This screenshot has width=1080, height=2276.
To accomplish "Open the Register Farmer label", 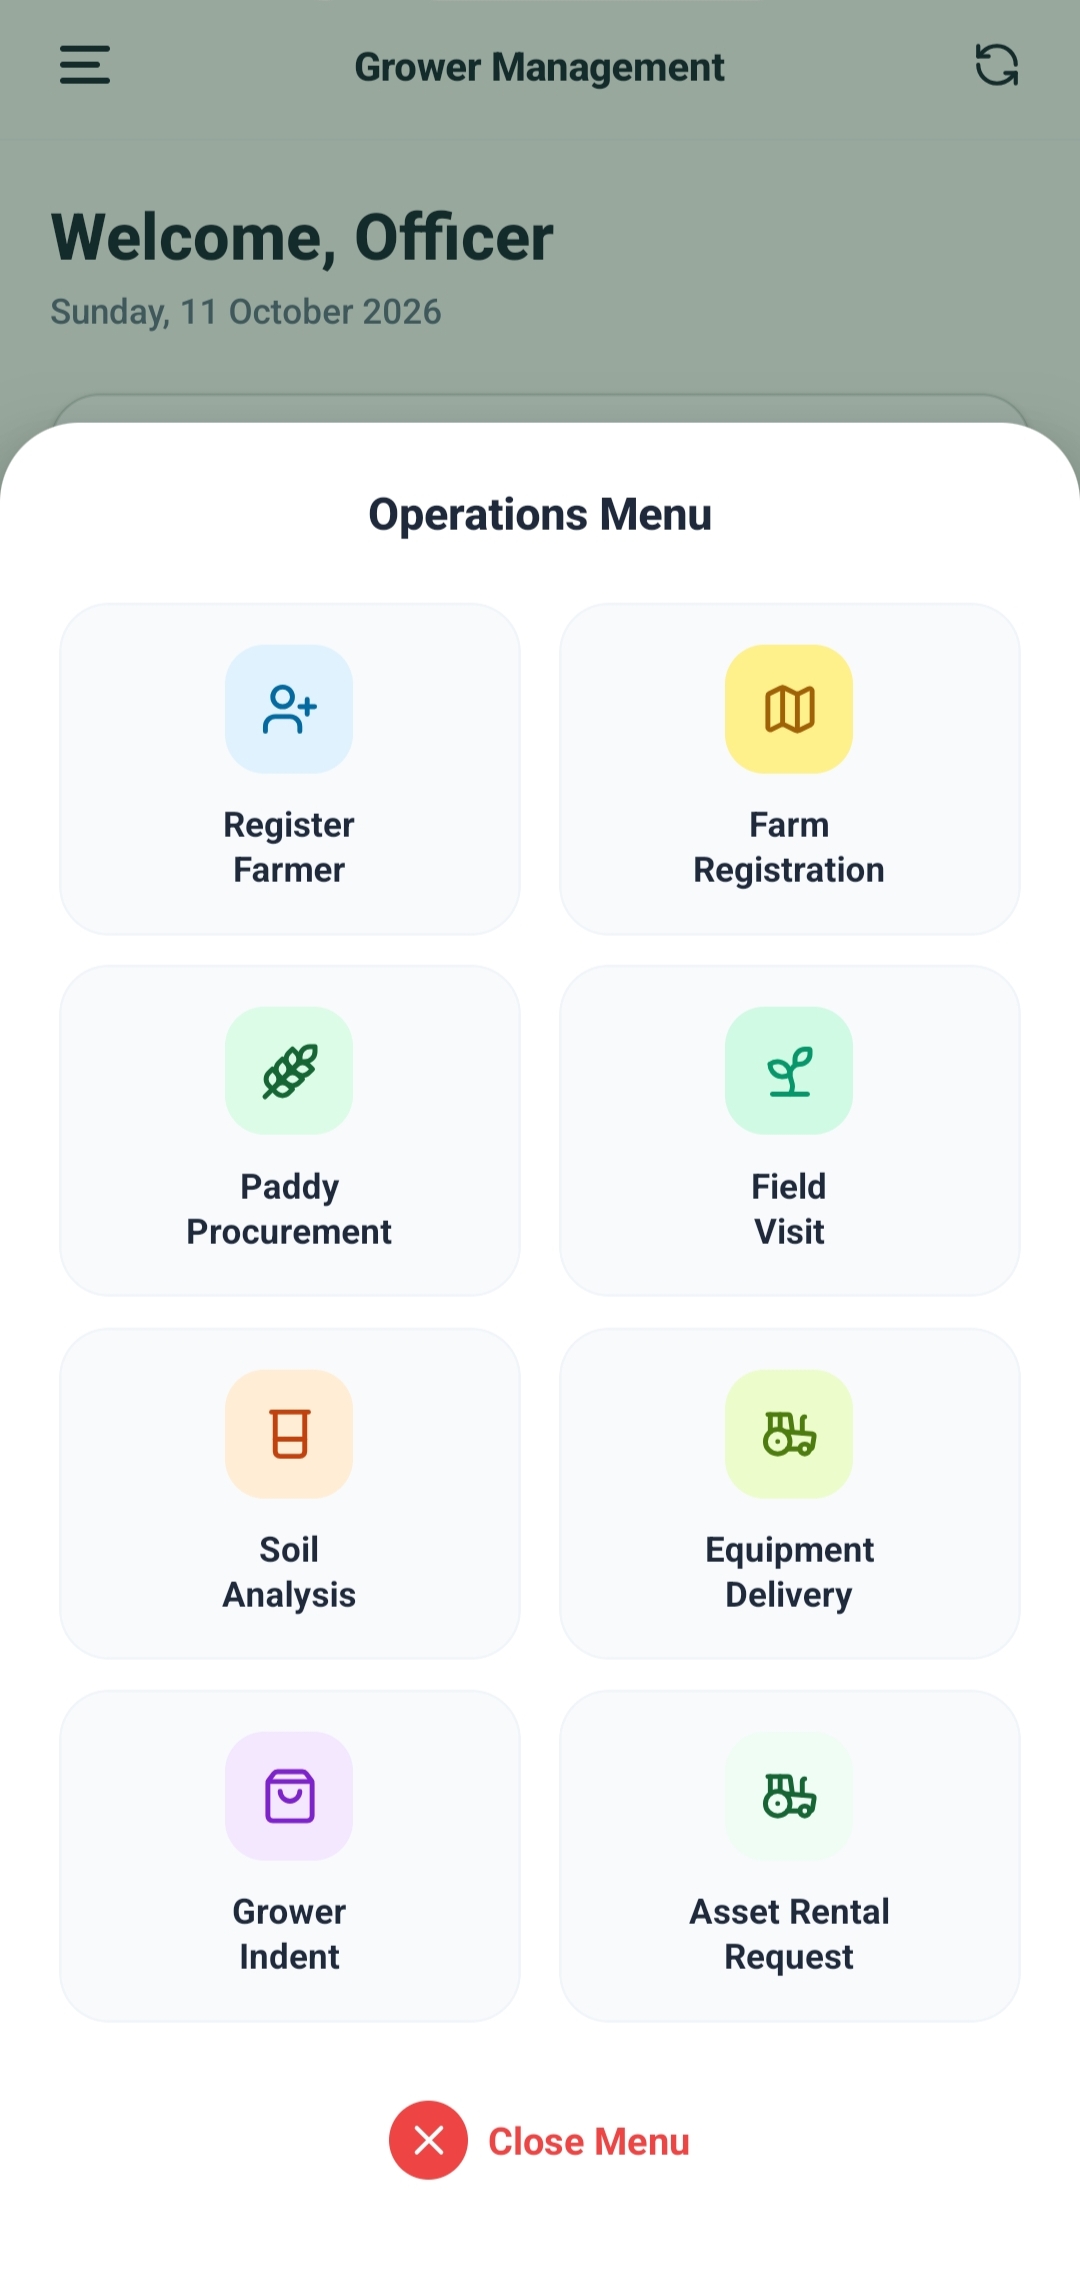I will pos(289,847).
